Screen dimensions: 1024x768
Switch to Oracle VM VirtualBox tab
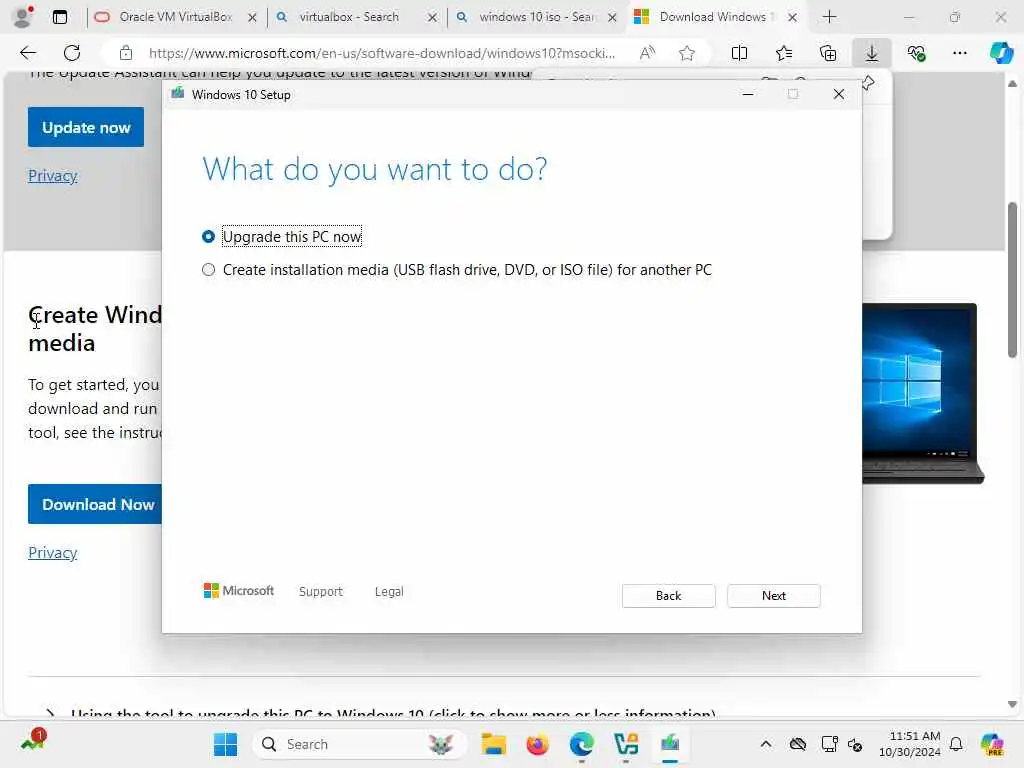click(174, 17)
